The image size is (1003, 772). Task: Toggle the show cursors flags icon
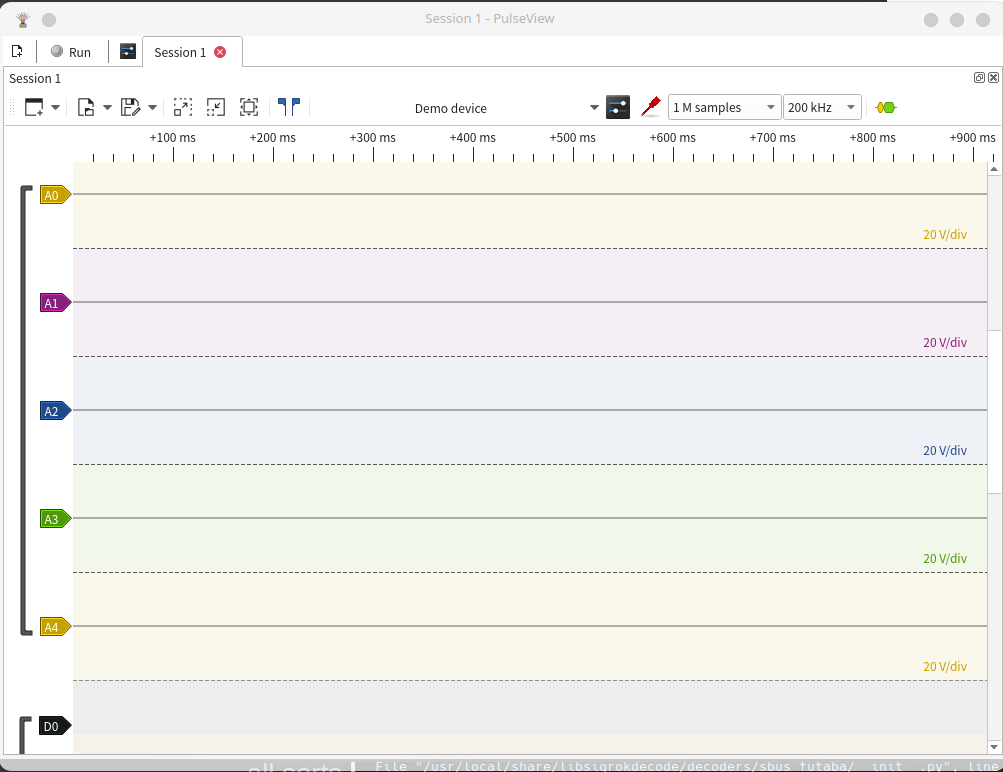(289, 107)
